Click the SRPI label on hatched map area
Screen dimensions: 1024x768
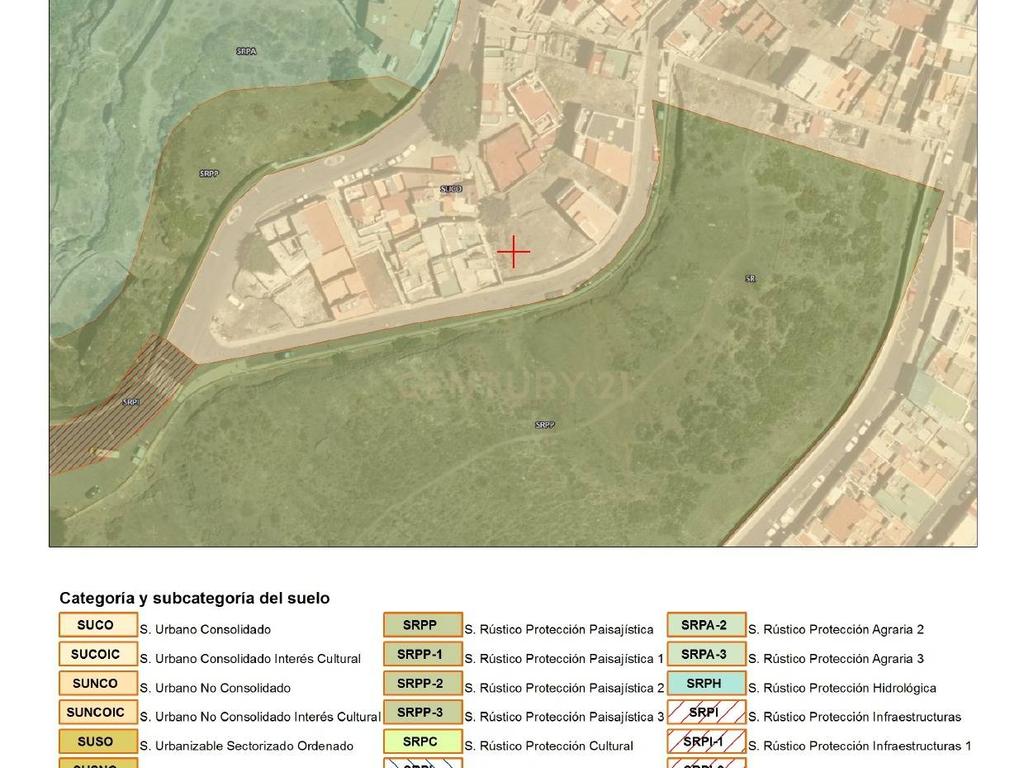click(x=131, y=402)
